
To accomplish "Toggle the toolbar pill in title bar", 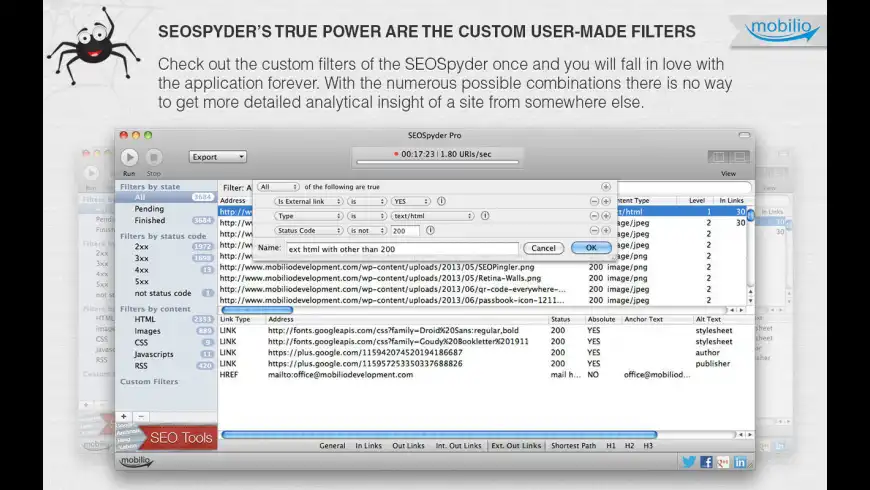I will click(744, 135).
